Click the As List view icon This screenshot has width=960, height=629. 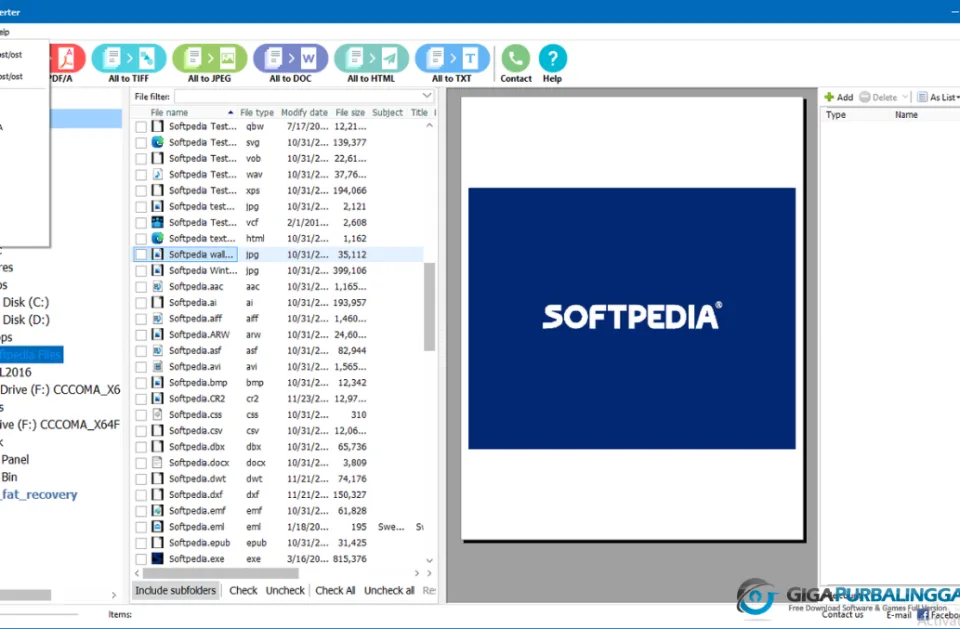pos(922,97)
